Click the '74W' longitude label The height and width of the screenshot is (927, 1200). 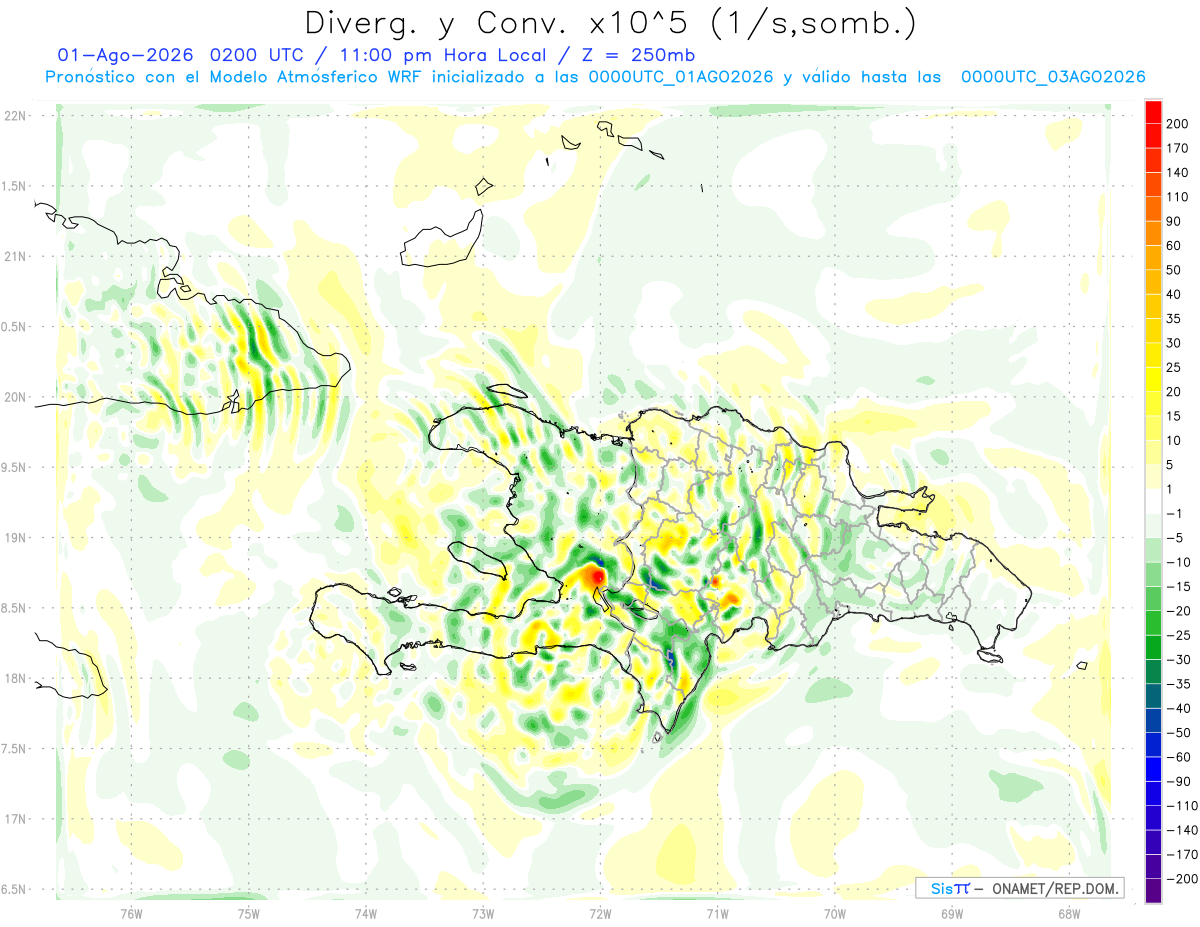tap(365, 913)
